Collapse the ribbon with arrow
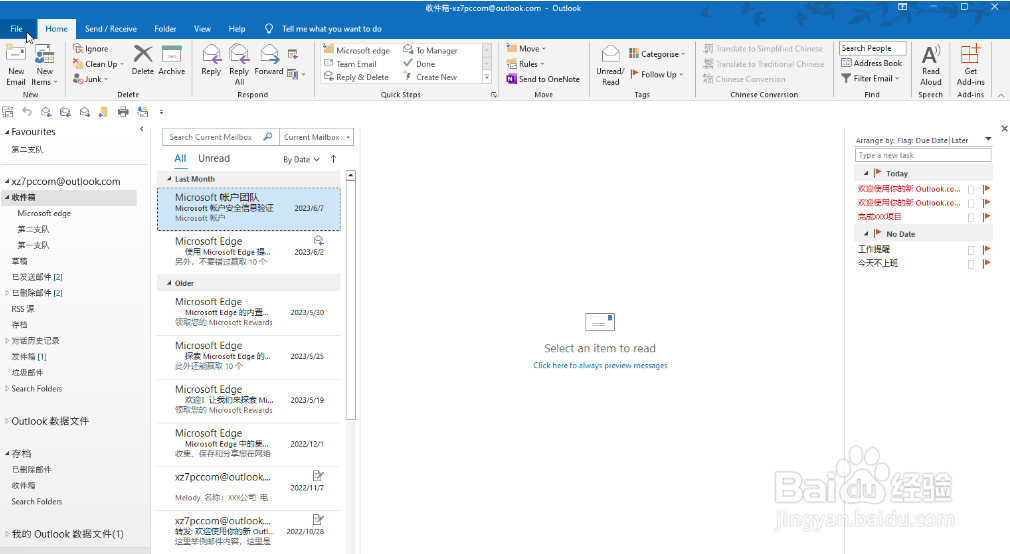 coord(1001,95)
